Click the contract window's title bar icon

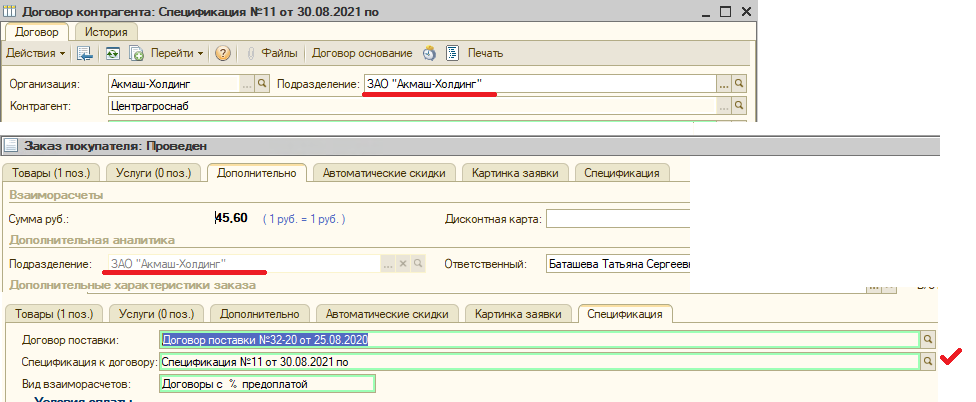pyautogui.click(x=9, y=11)
